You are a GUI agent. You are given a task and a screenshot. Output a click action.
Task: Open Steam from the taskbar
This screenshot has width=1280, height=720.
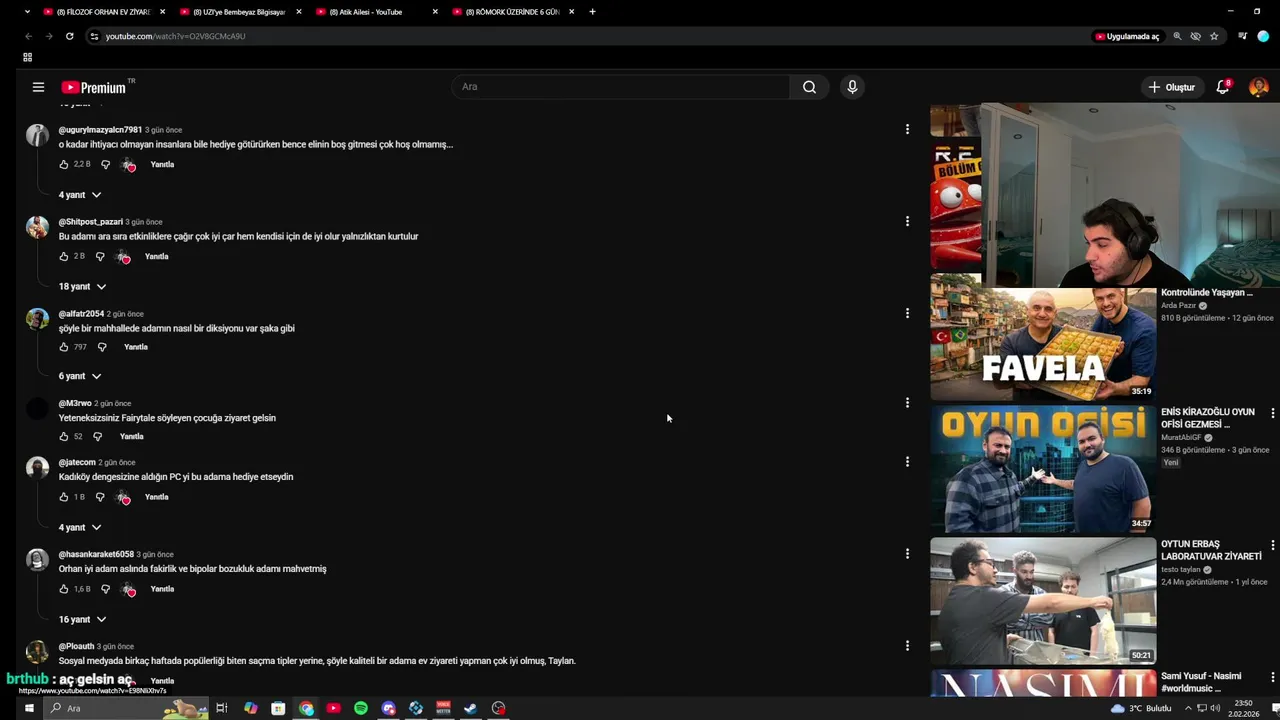[x=471, y=708]
